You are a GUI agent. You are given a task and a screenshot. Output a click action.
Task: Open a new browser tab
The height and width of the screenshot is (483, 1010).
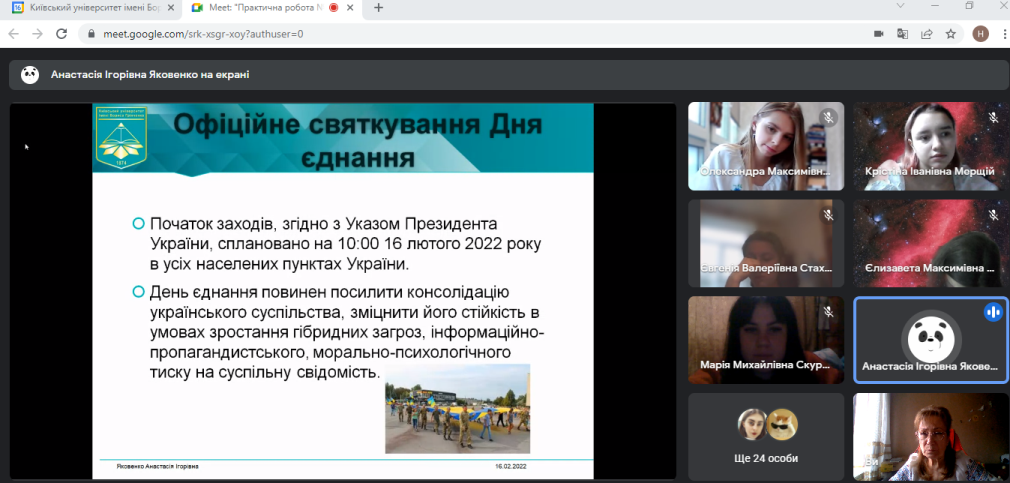click(x=378, y=7)
